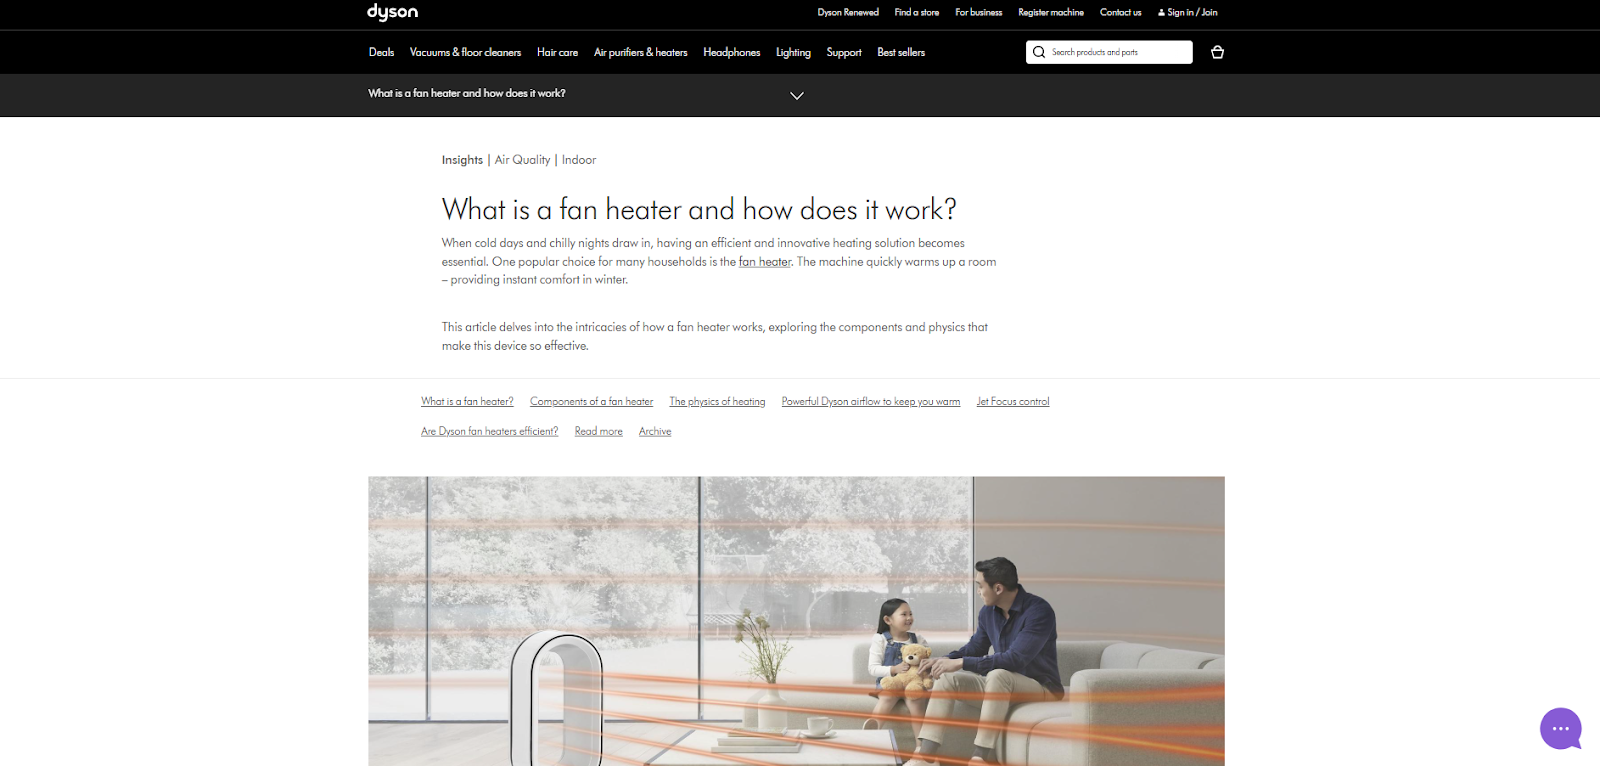Open the purple chat bubble
1600x766 pixels.
tap(1561, 728)
